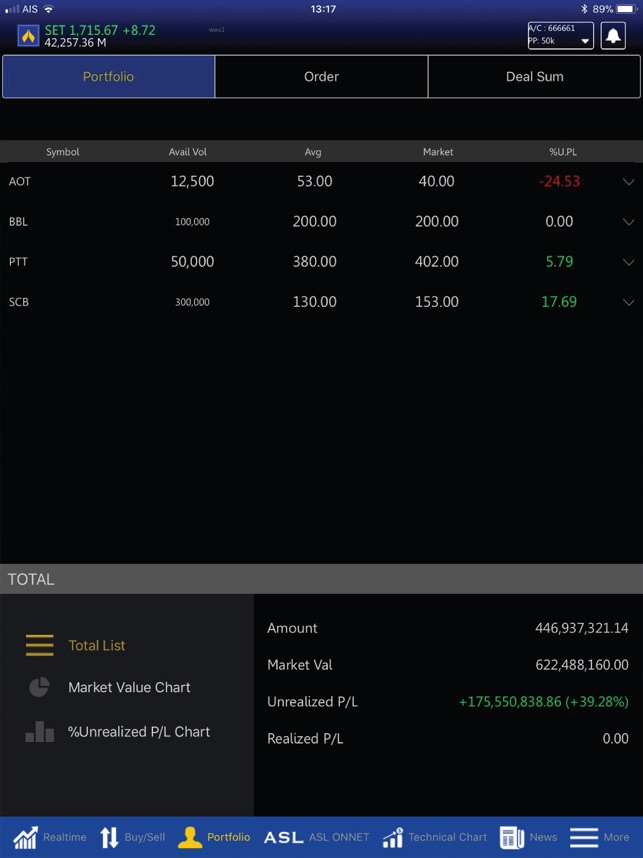Expand the PTT row chevron

[628, 262]
